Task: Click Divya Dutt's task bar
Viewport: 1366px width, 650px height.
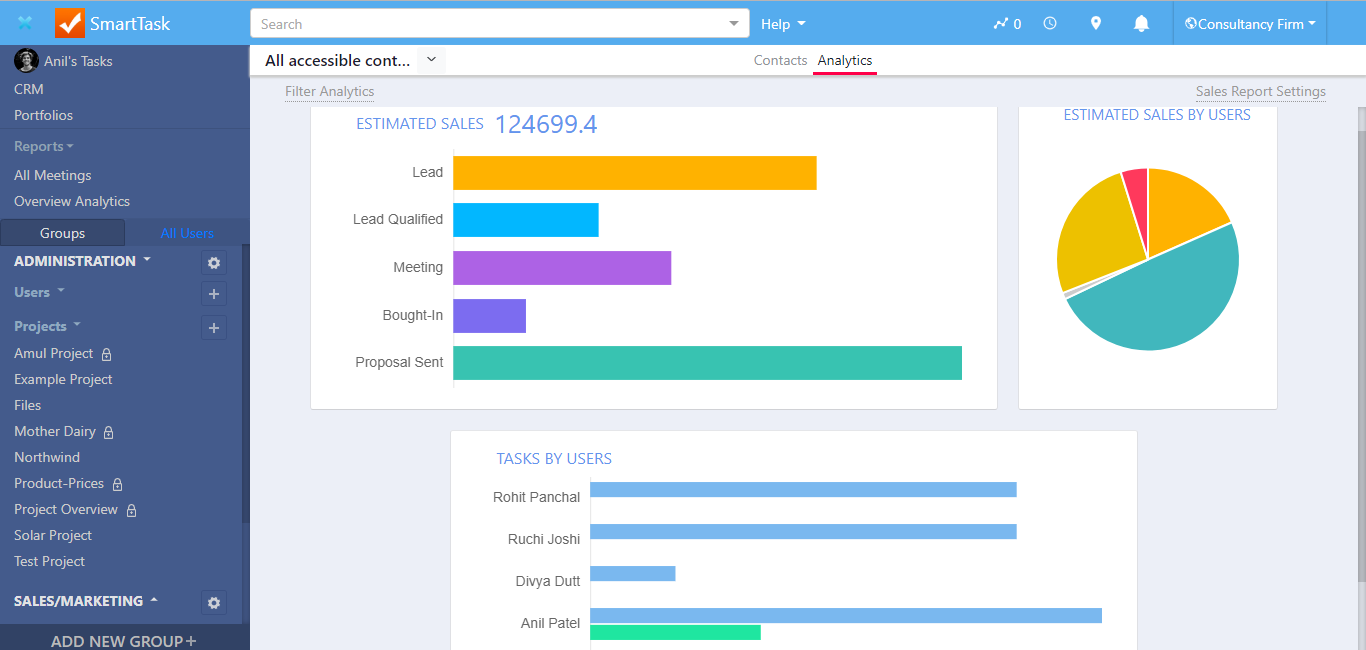Action: 633,574
